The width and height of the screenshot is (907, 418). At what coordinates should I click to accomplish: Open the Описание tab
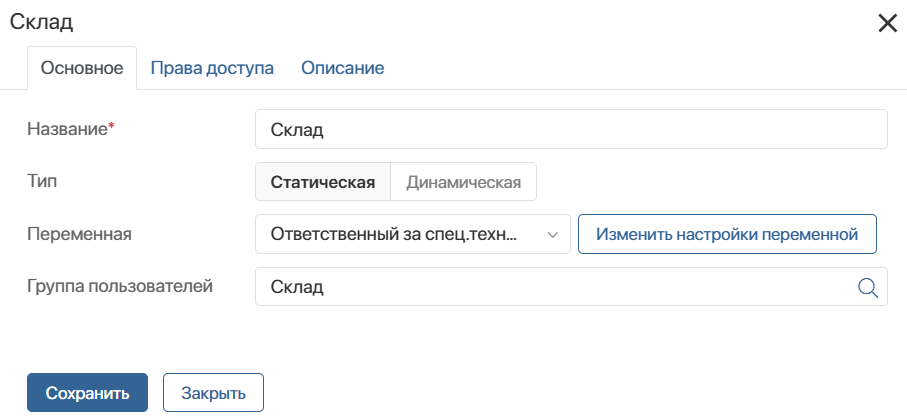(342, 68)
